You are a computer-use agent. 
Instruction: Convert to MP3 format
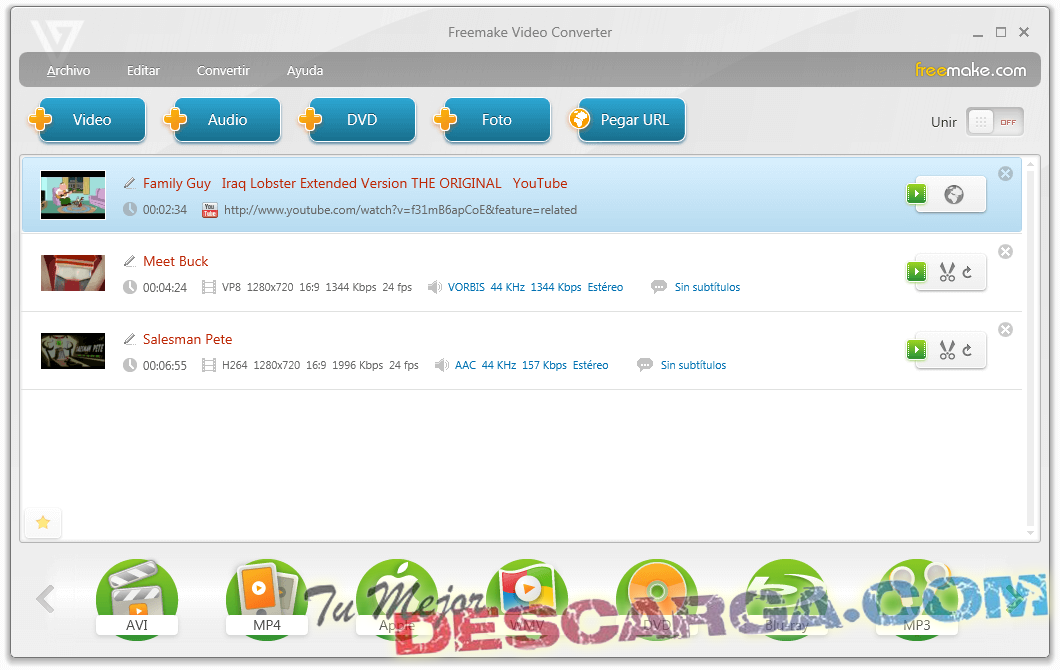(x=917, y=598)
